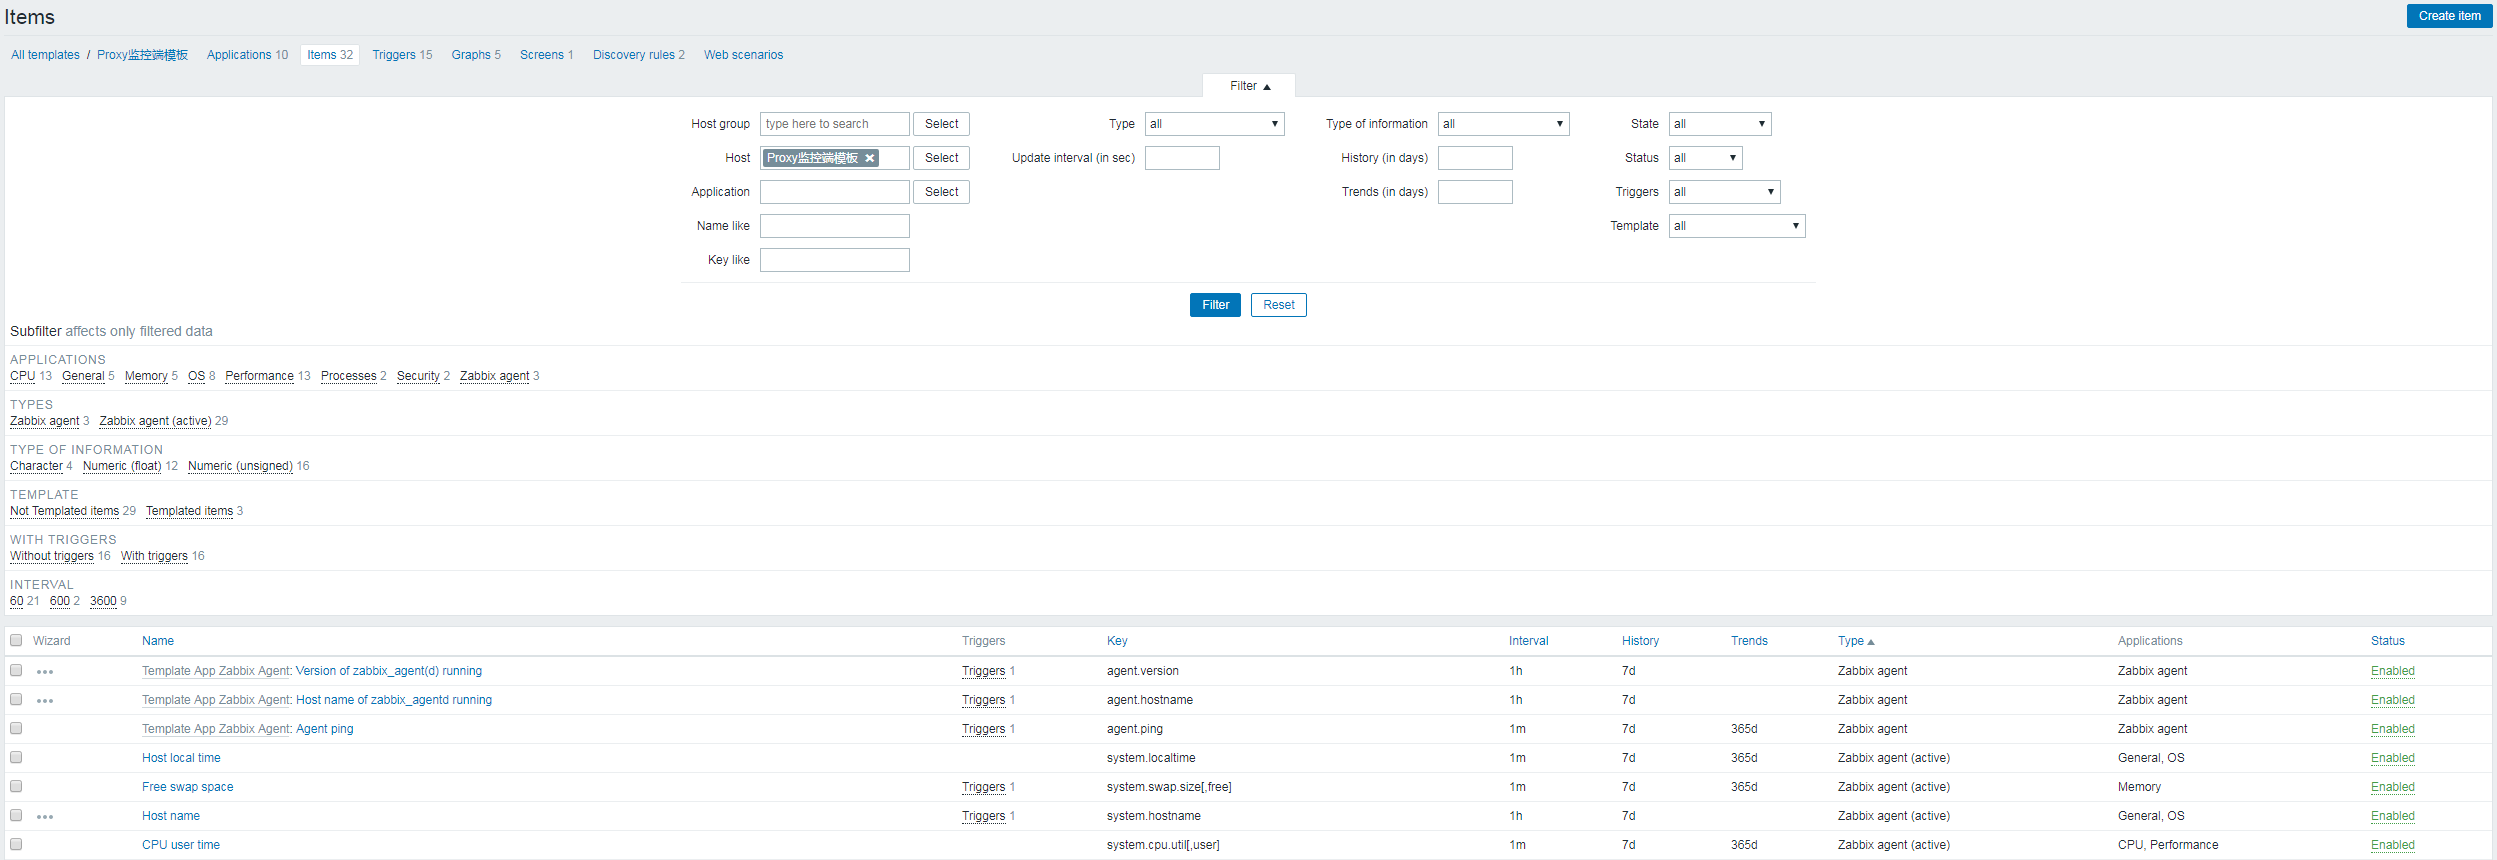This screenshot has width=2497, height=860.
Task: Open the Applications tab
Action: tap(247, 55)
